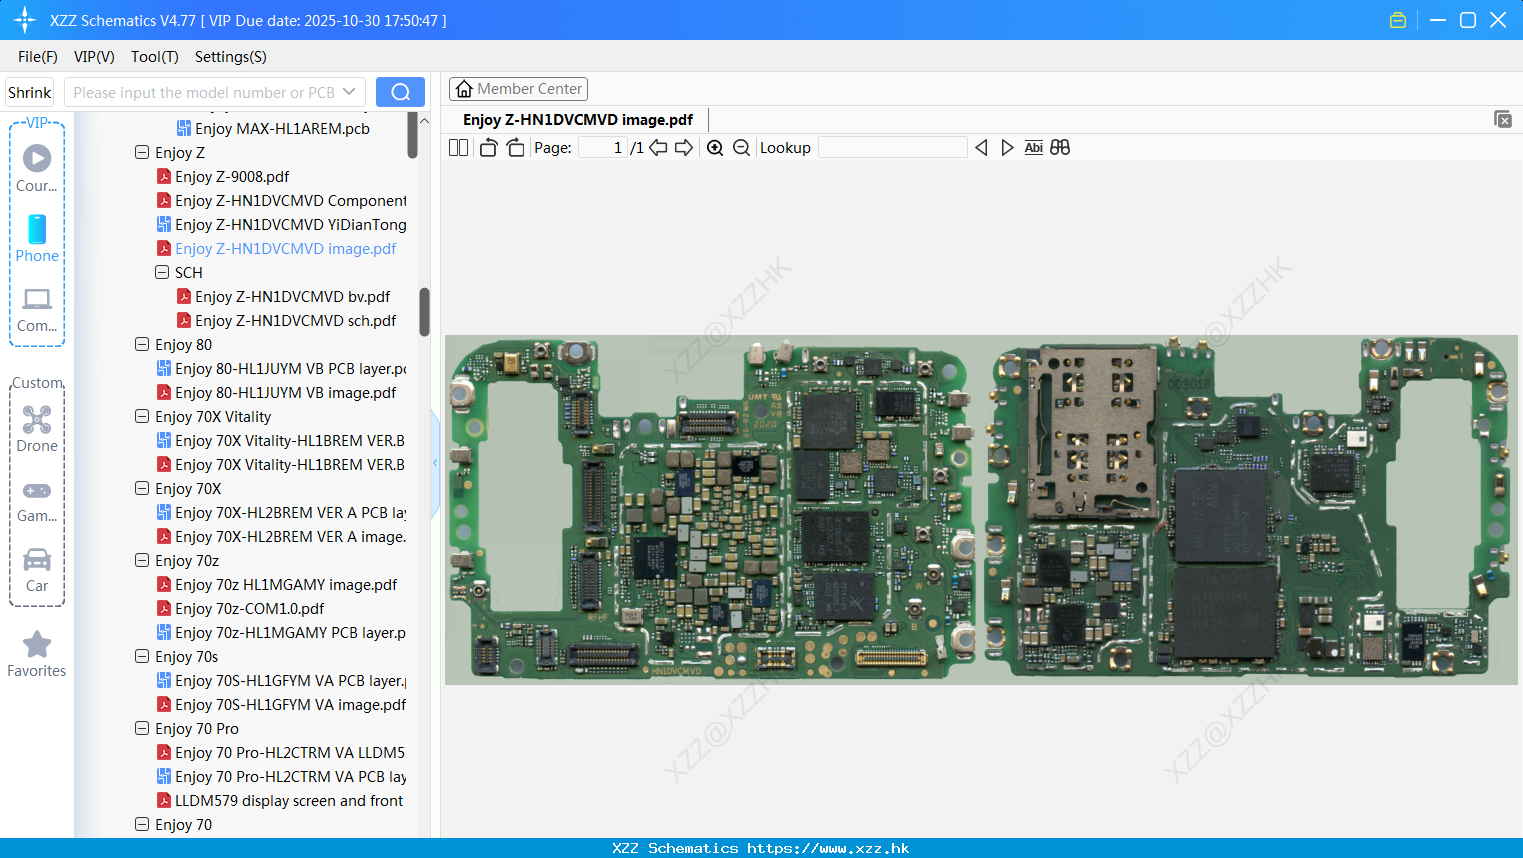1523x858 pixels.
Task: Open Favorites star
Action: click(x=37, y=654)
